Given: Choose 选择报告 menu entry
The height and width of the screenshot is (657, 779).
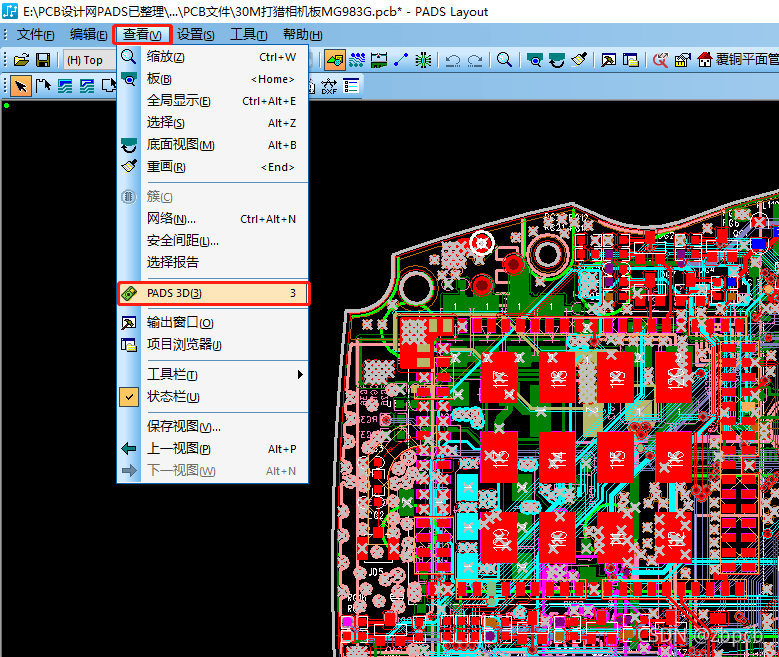Looking at the screenshot, I should point(213,262).
